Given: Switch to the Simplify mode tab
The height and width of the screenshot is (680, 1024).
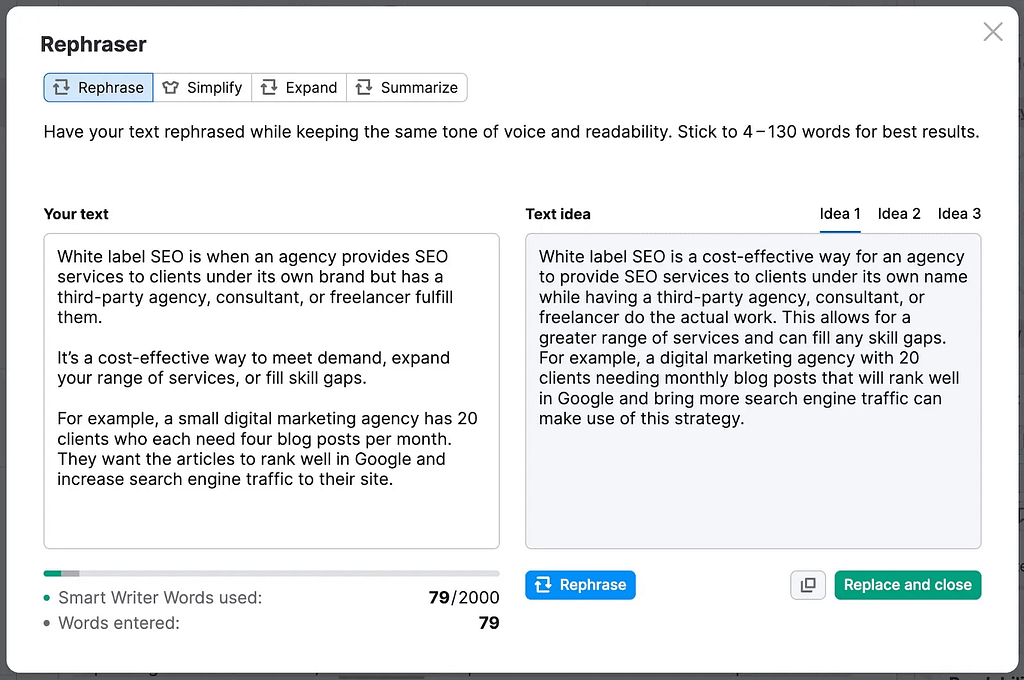Looking at the screenshot, I should coord(203,88).
